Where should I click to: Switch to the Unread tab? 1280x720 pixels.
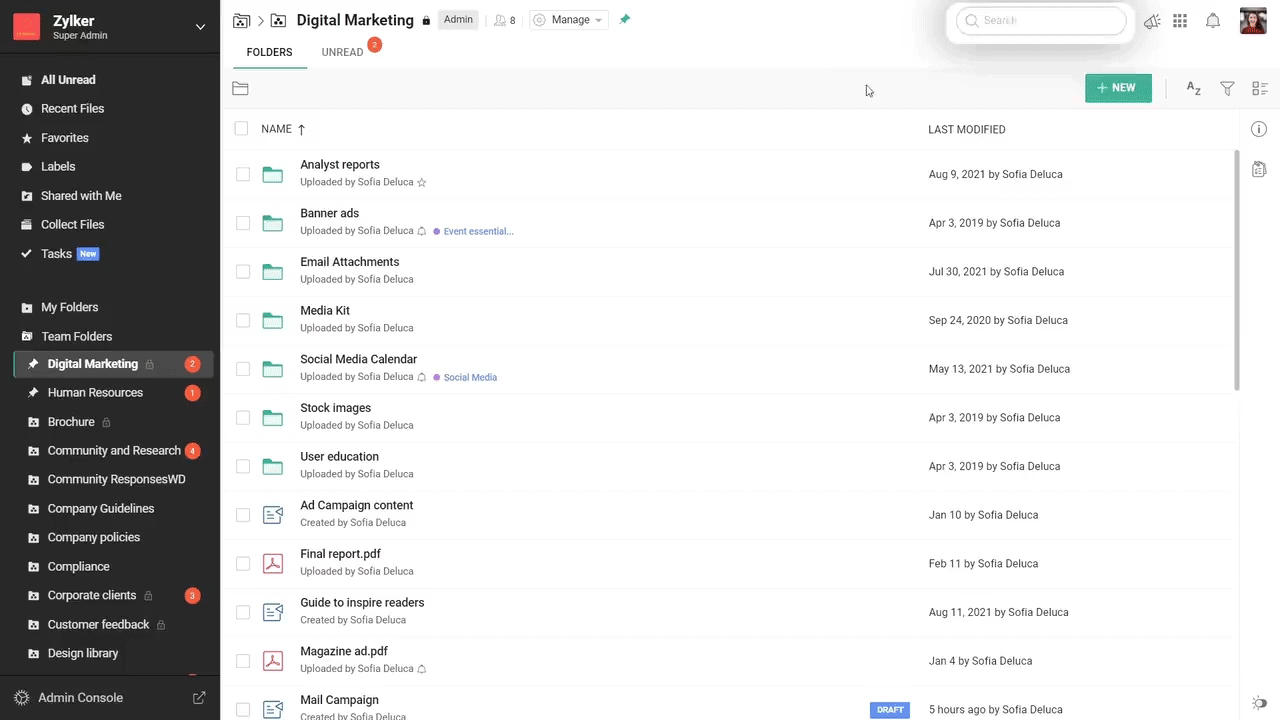click(x=342, y=52)
